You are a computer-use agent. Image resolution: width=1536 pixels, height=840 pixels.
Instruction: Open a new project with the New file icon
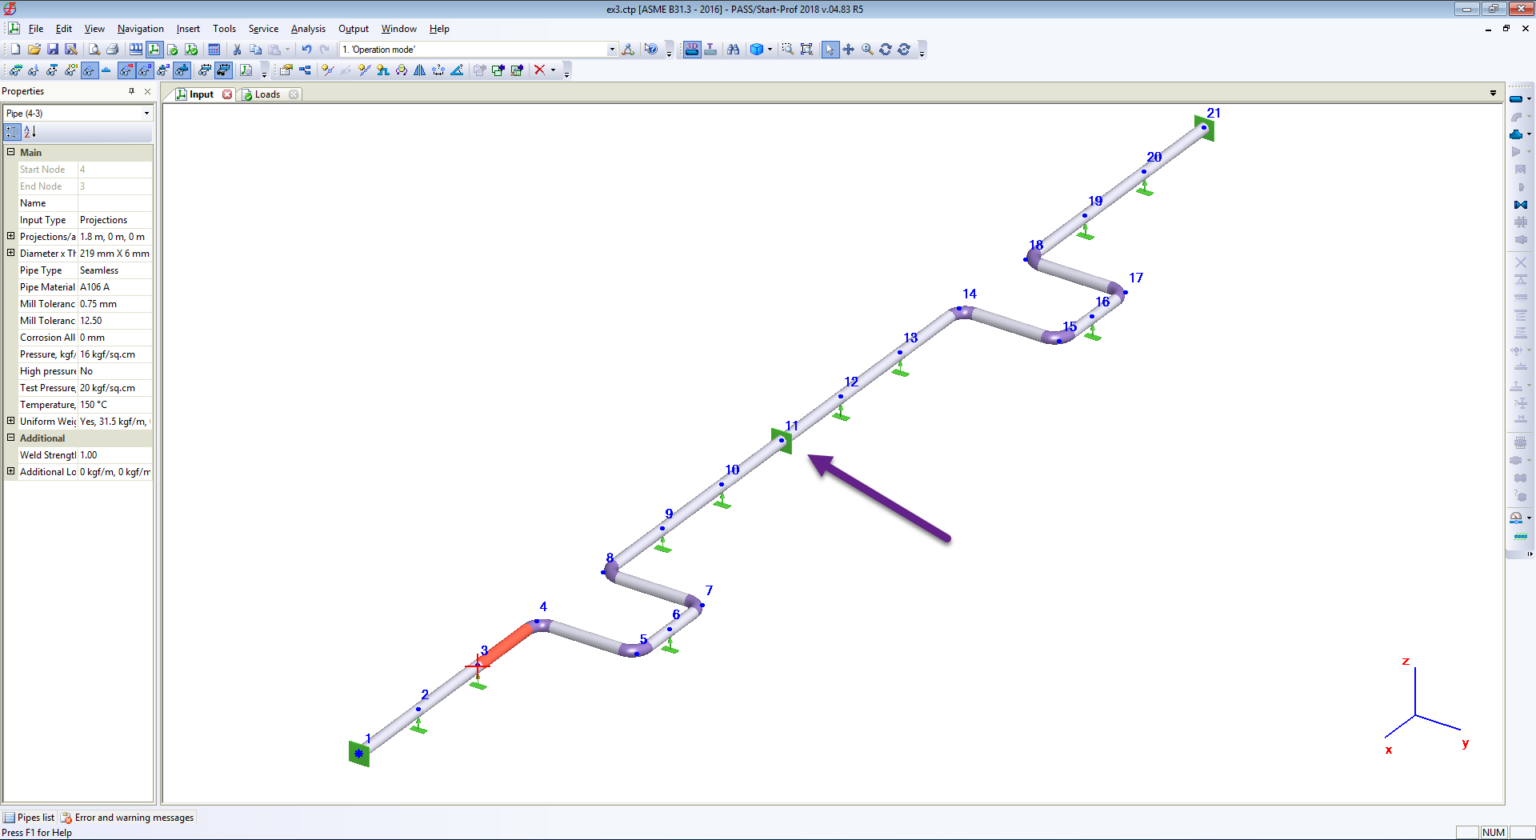pos(14,49)
